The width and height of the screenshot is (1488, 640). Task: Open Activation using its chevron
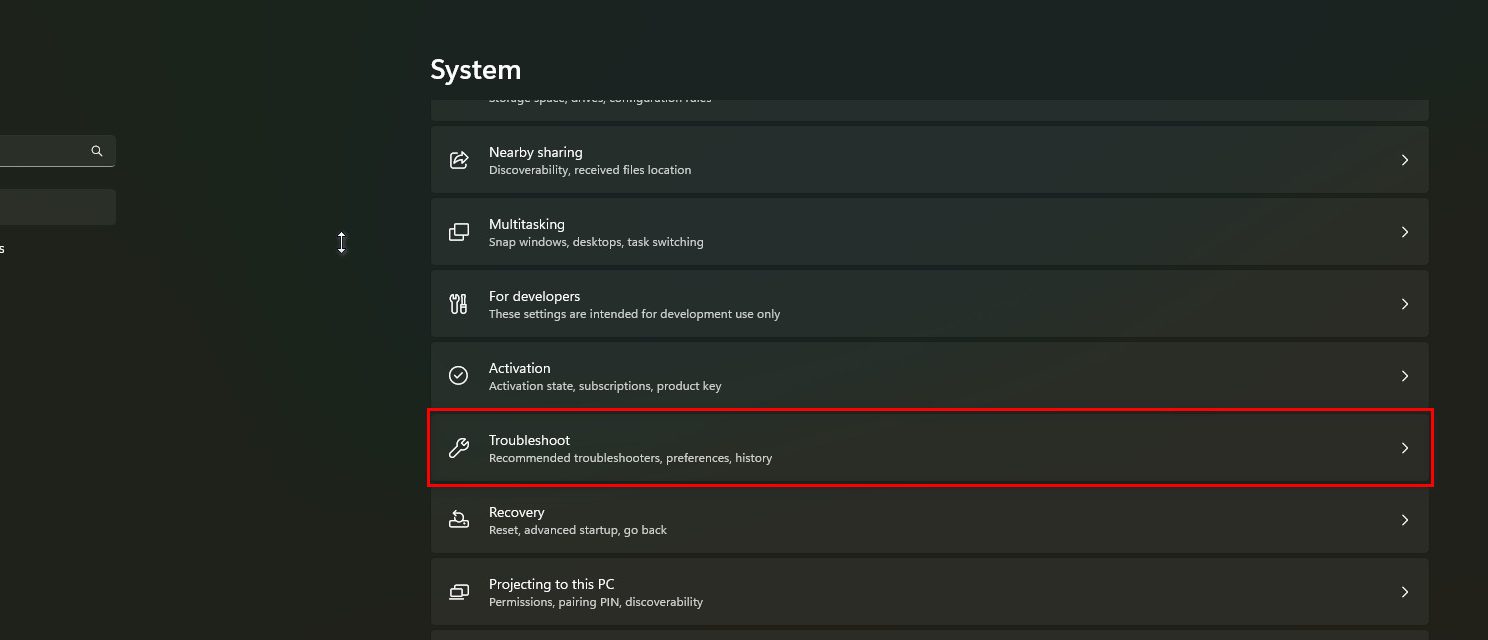point(1405,376)
